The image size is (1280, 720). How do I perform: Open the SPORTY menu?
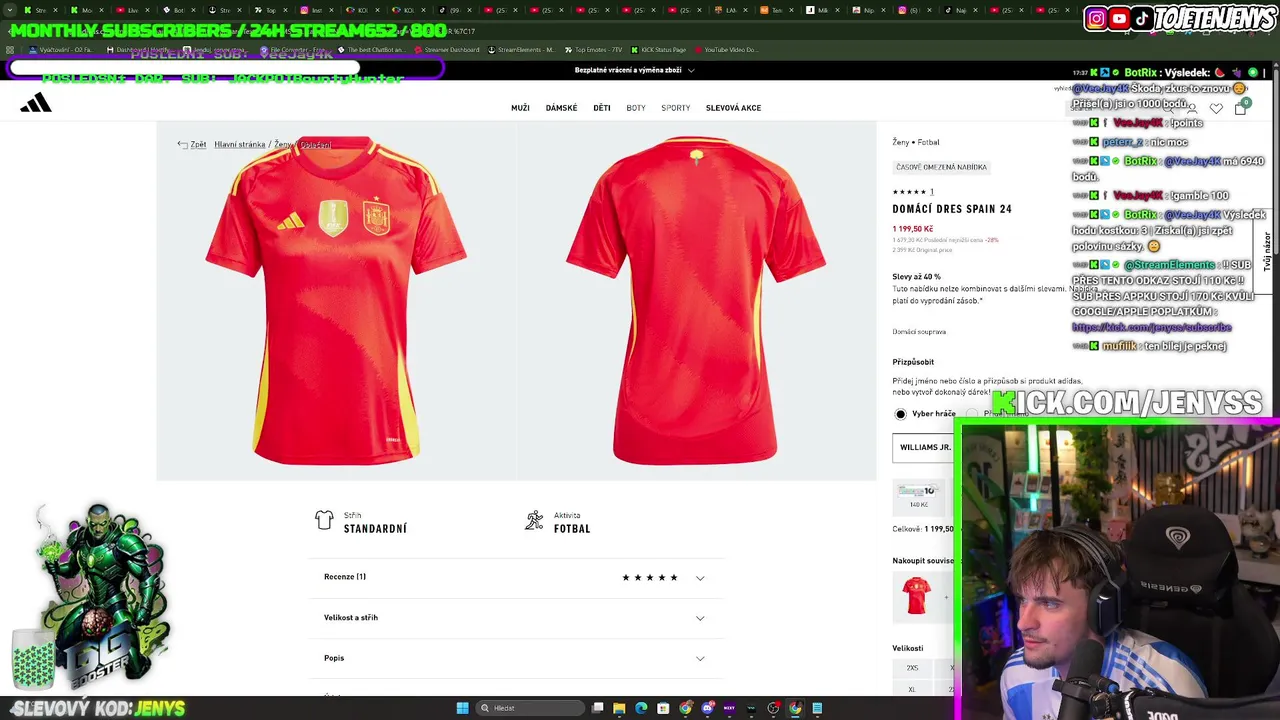pyautogui.click(x=675, y=108)
